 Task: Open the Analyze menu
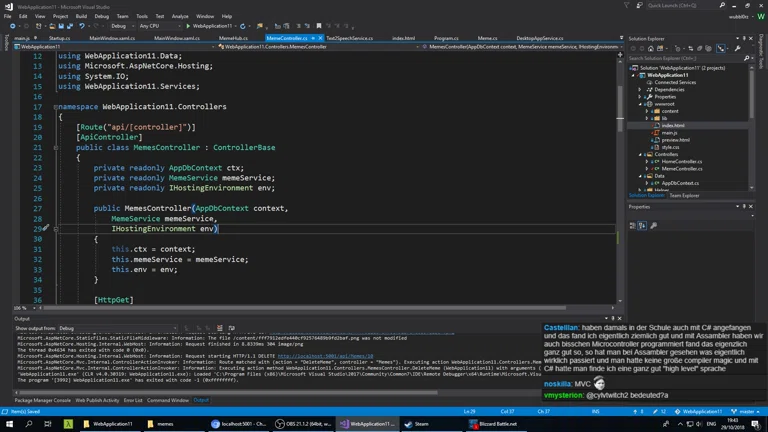[x=180, y=16]
